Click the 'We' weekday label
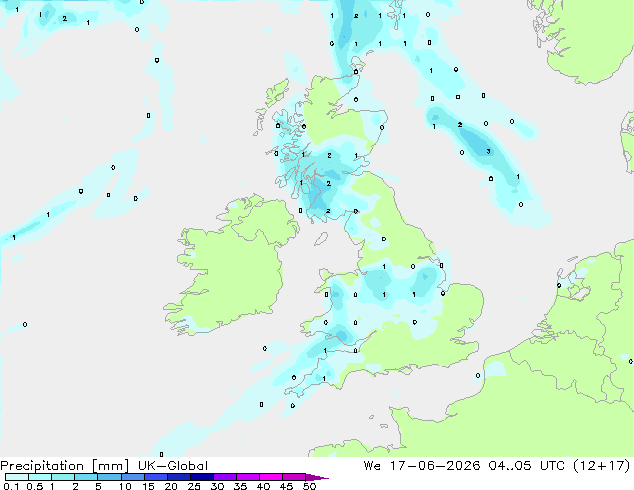The width and height of the screenshot is (634, 490). [372, 466]
